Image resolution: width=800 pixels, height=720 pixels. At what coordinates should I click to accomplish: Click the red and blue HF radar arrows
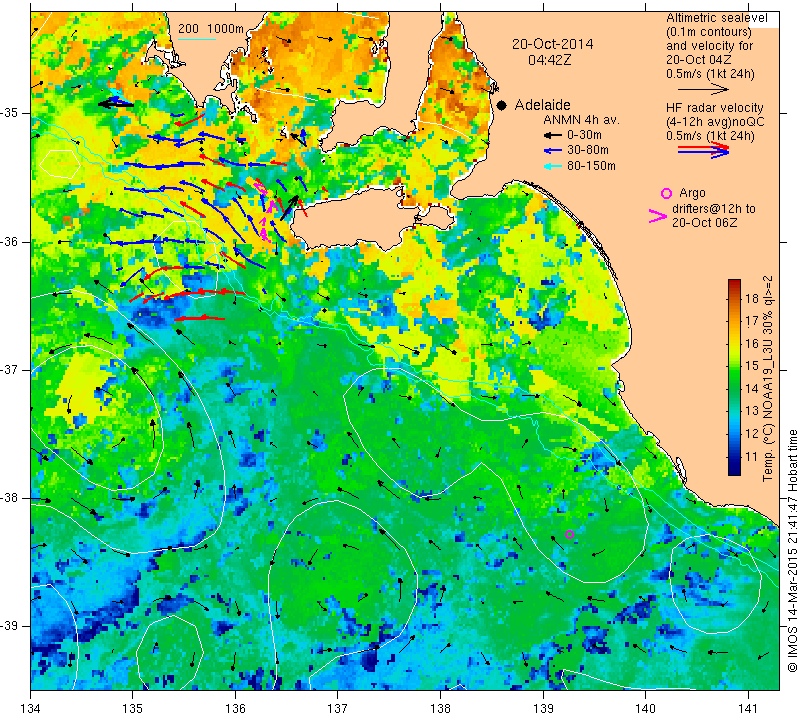tap(704, 150)
